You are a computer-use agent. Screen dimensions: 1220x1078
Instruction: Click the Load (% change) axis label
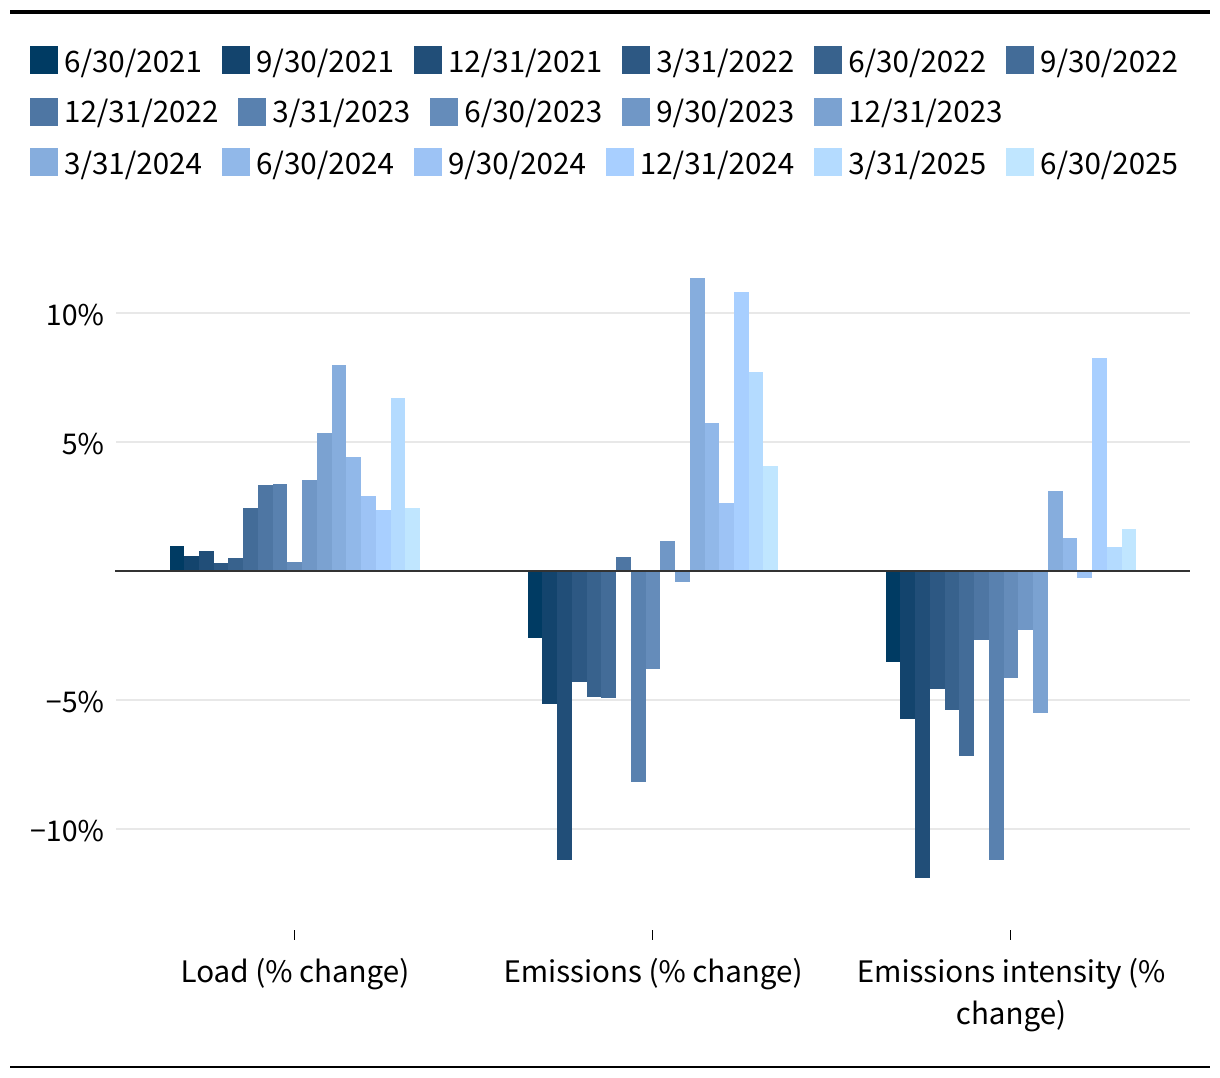[x=295, y=971]
